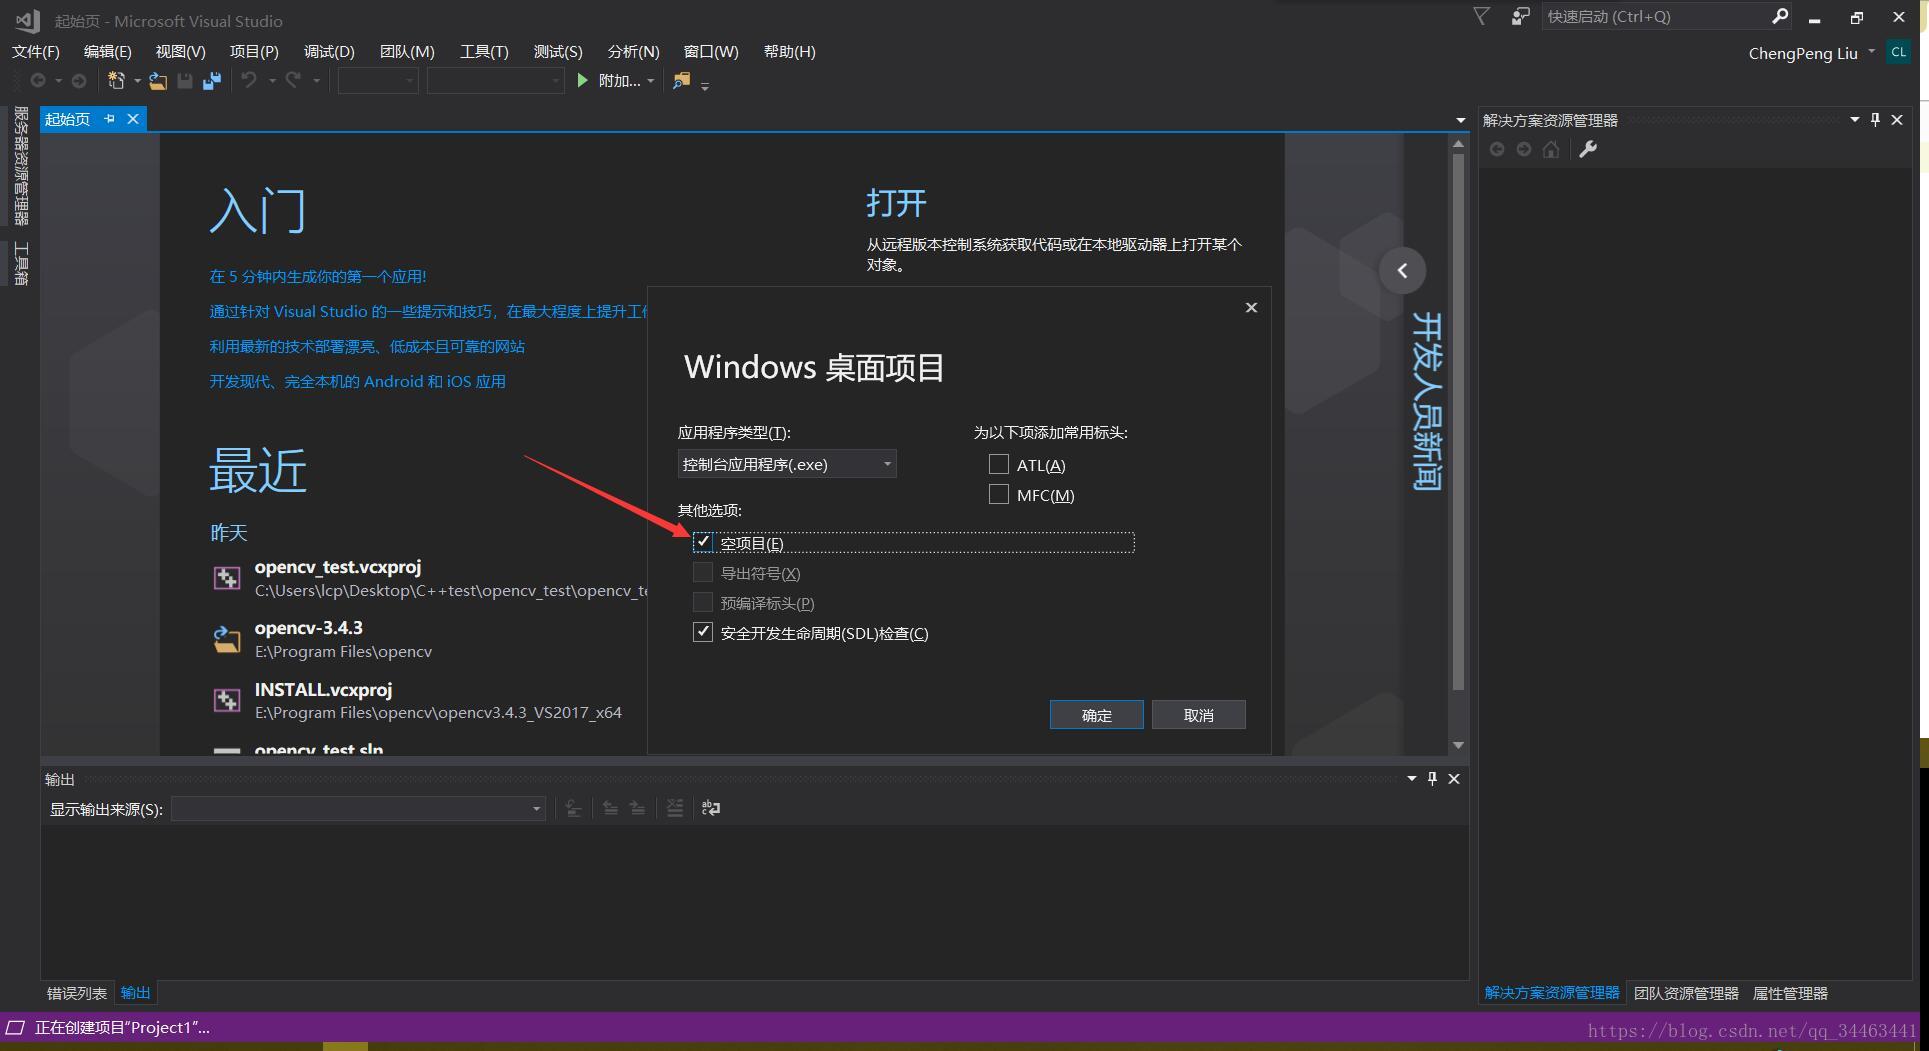Open the Show output from dropdown
Viewport: 1929px width, 1051px height.
[358, 808]
